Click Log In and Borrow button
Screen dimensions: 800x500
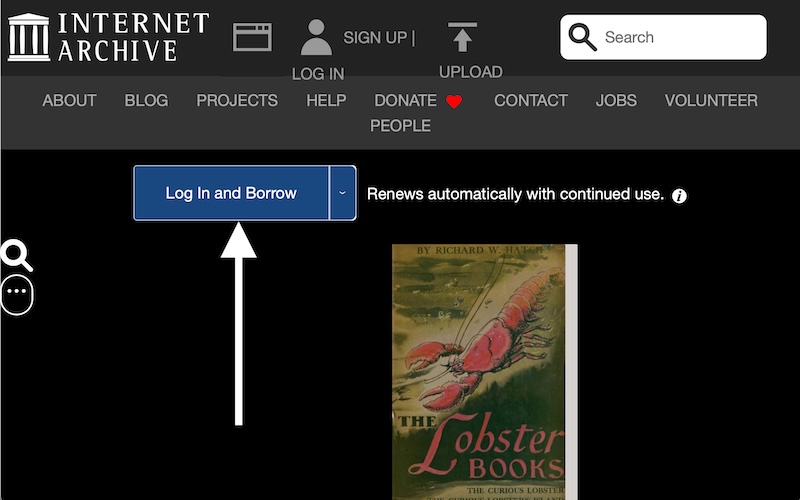tap(231, 193)
